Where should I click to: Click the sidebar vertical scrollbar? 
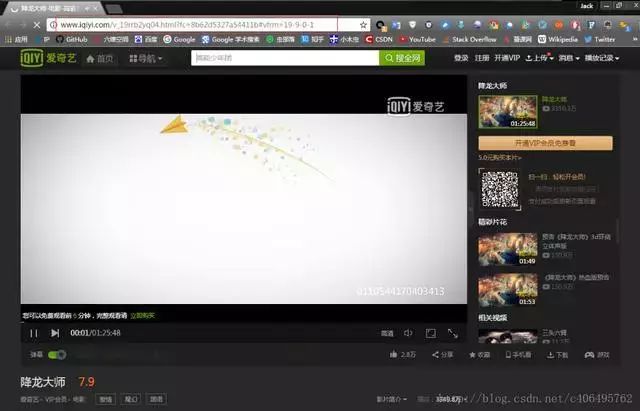click(618, 231)
